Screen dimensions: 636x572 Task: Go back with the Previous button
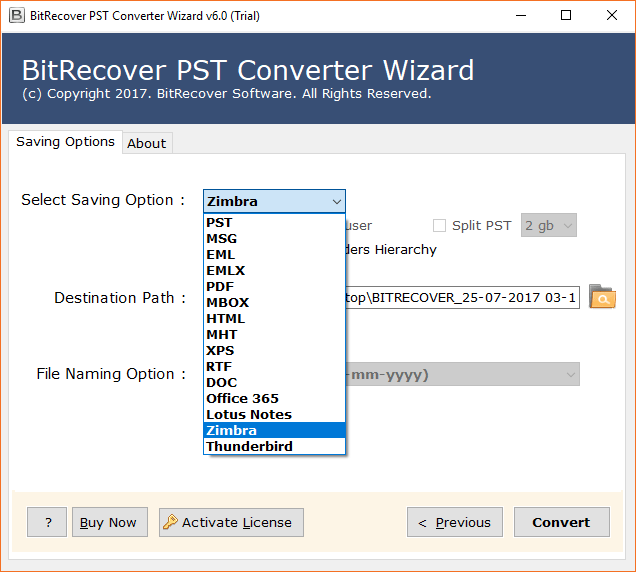coord(455,522)
